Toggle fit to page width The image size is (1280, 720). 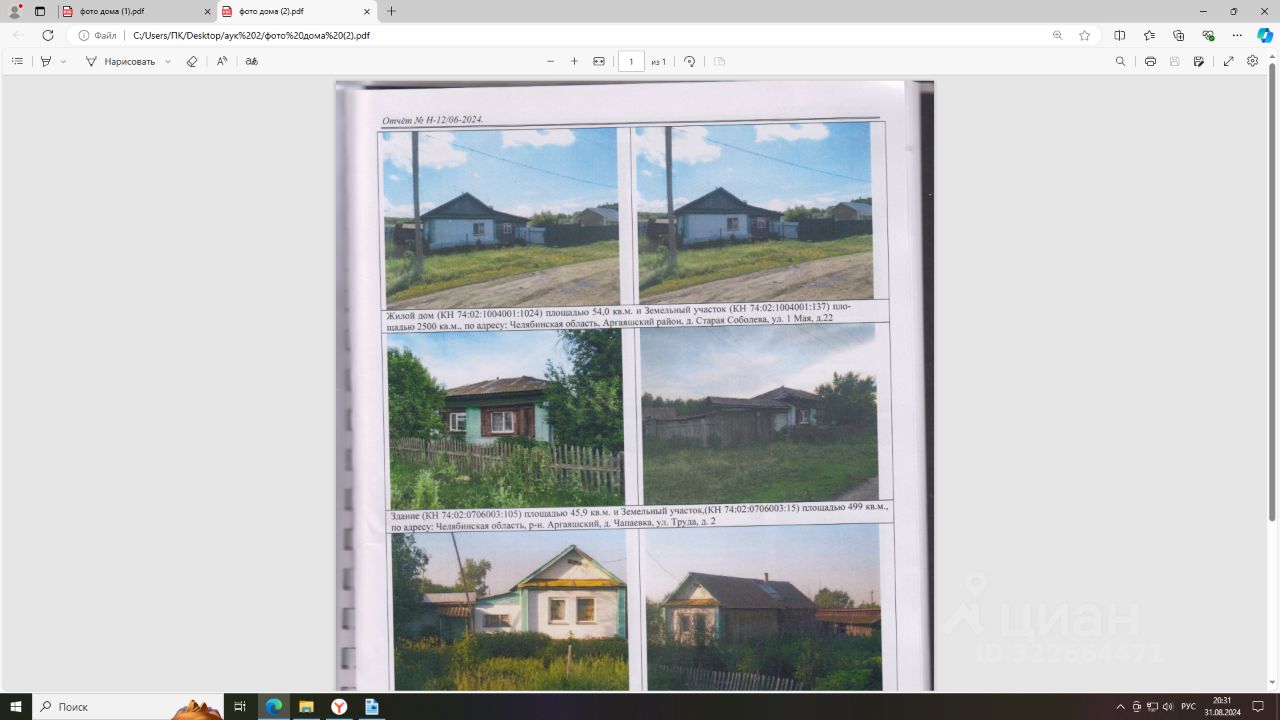click(x=599, y=61)
